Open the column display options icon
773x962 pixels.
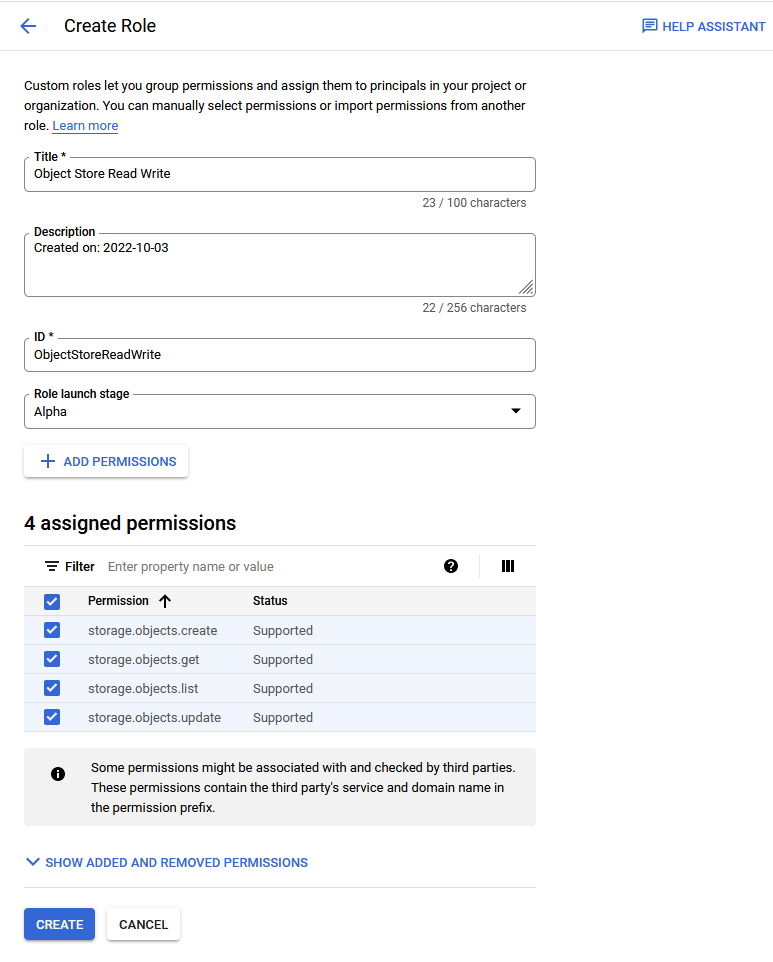coord(508,566)
